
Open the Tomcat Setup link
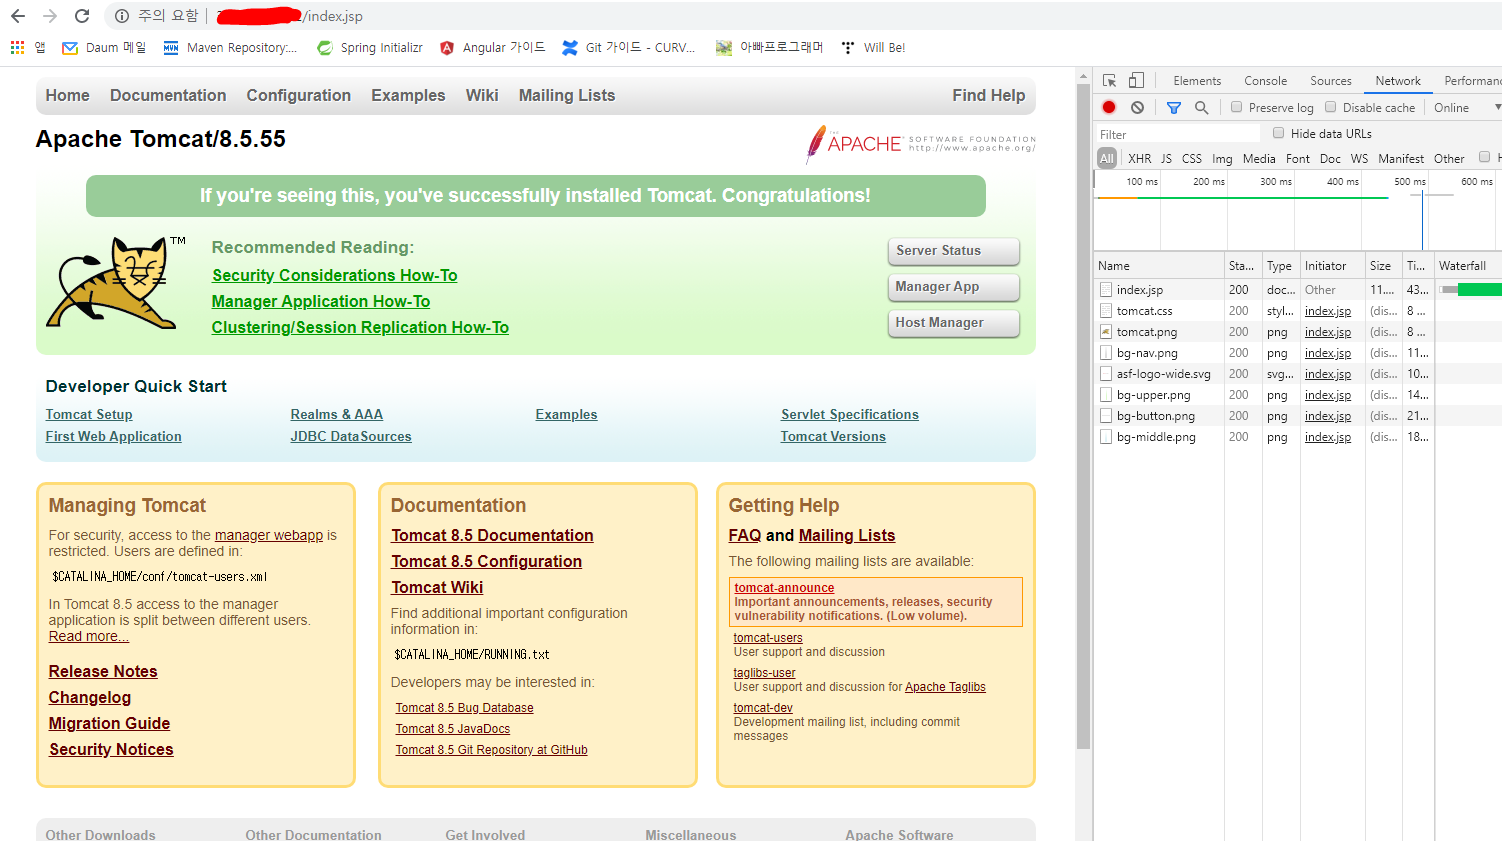pos(89,414)
